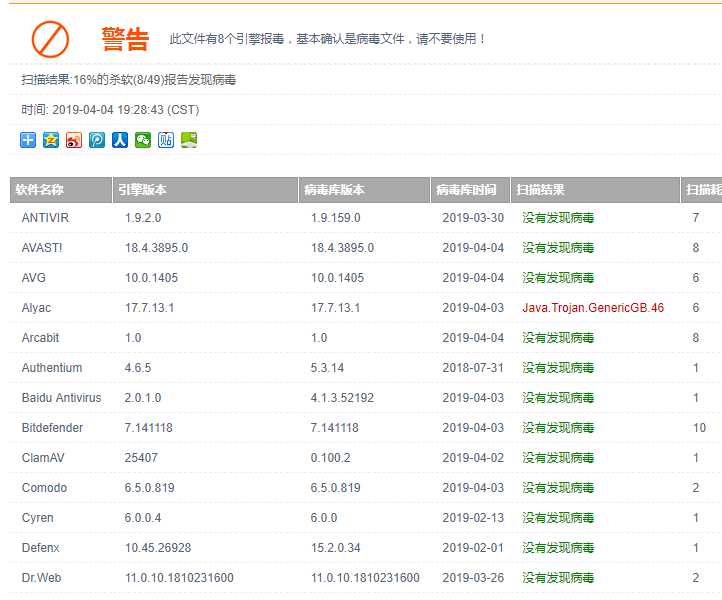Click Defenx database version 15.2.0.34
Screen dimensions: 722x600
coord(335,548)
